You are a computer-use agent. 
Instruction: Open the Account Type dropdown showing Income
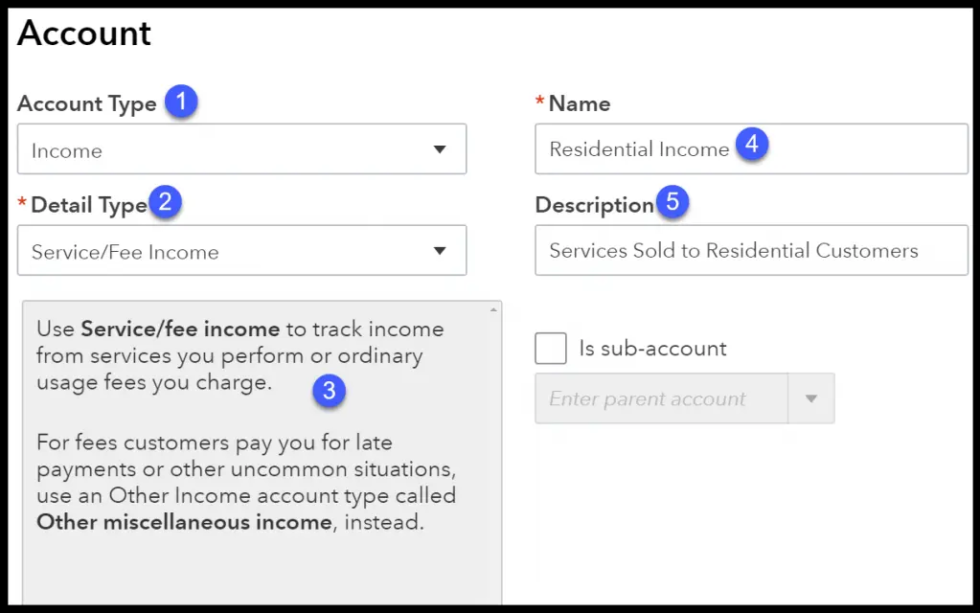click(x=241, y=149)
